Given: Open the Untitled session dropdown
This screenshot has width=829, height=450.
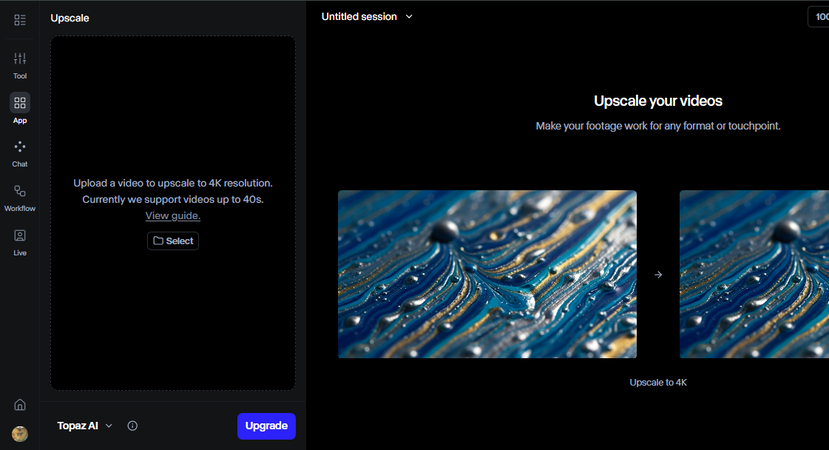Looking at the screenshot, I should point(367,17).
